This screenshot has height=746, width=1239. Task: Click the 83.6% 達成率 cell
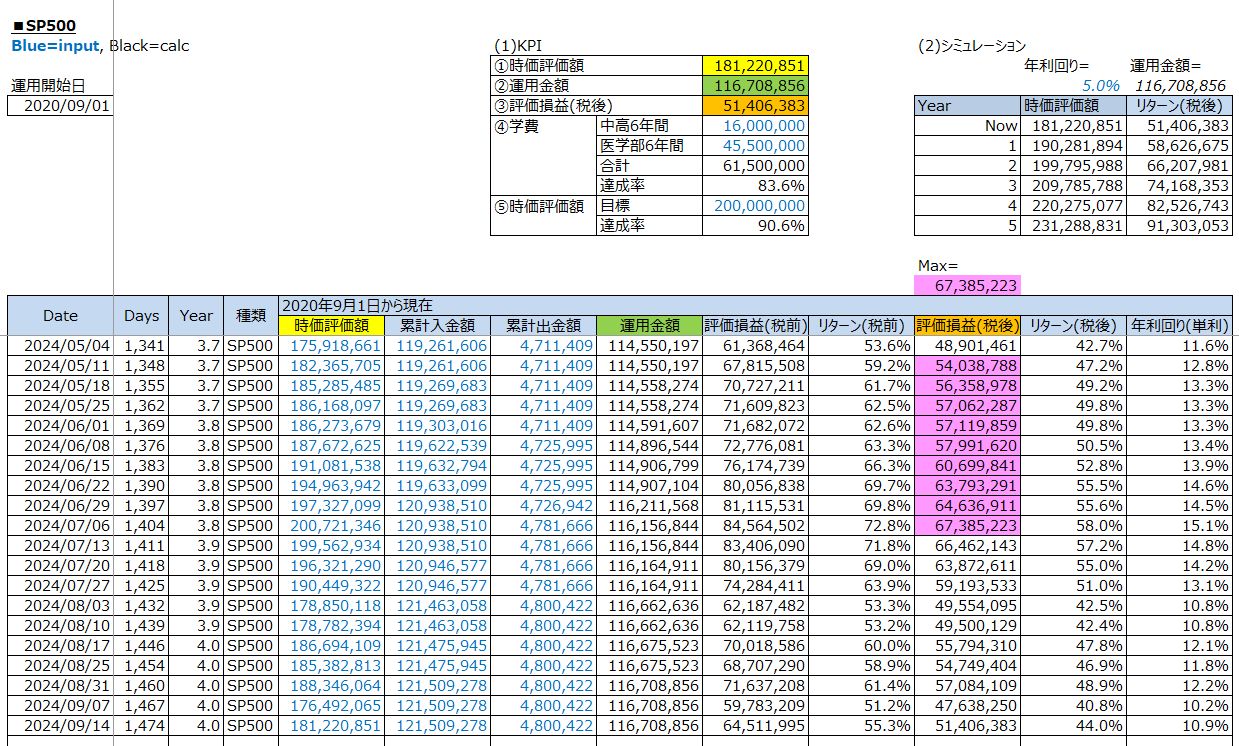(755, 185)
